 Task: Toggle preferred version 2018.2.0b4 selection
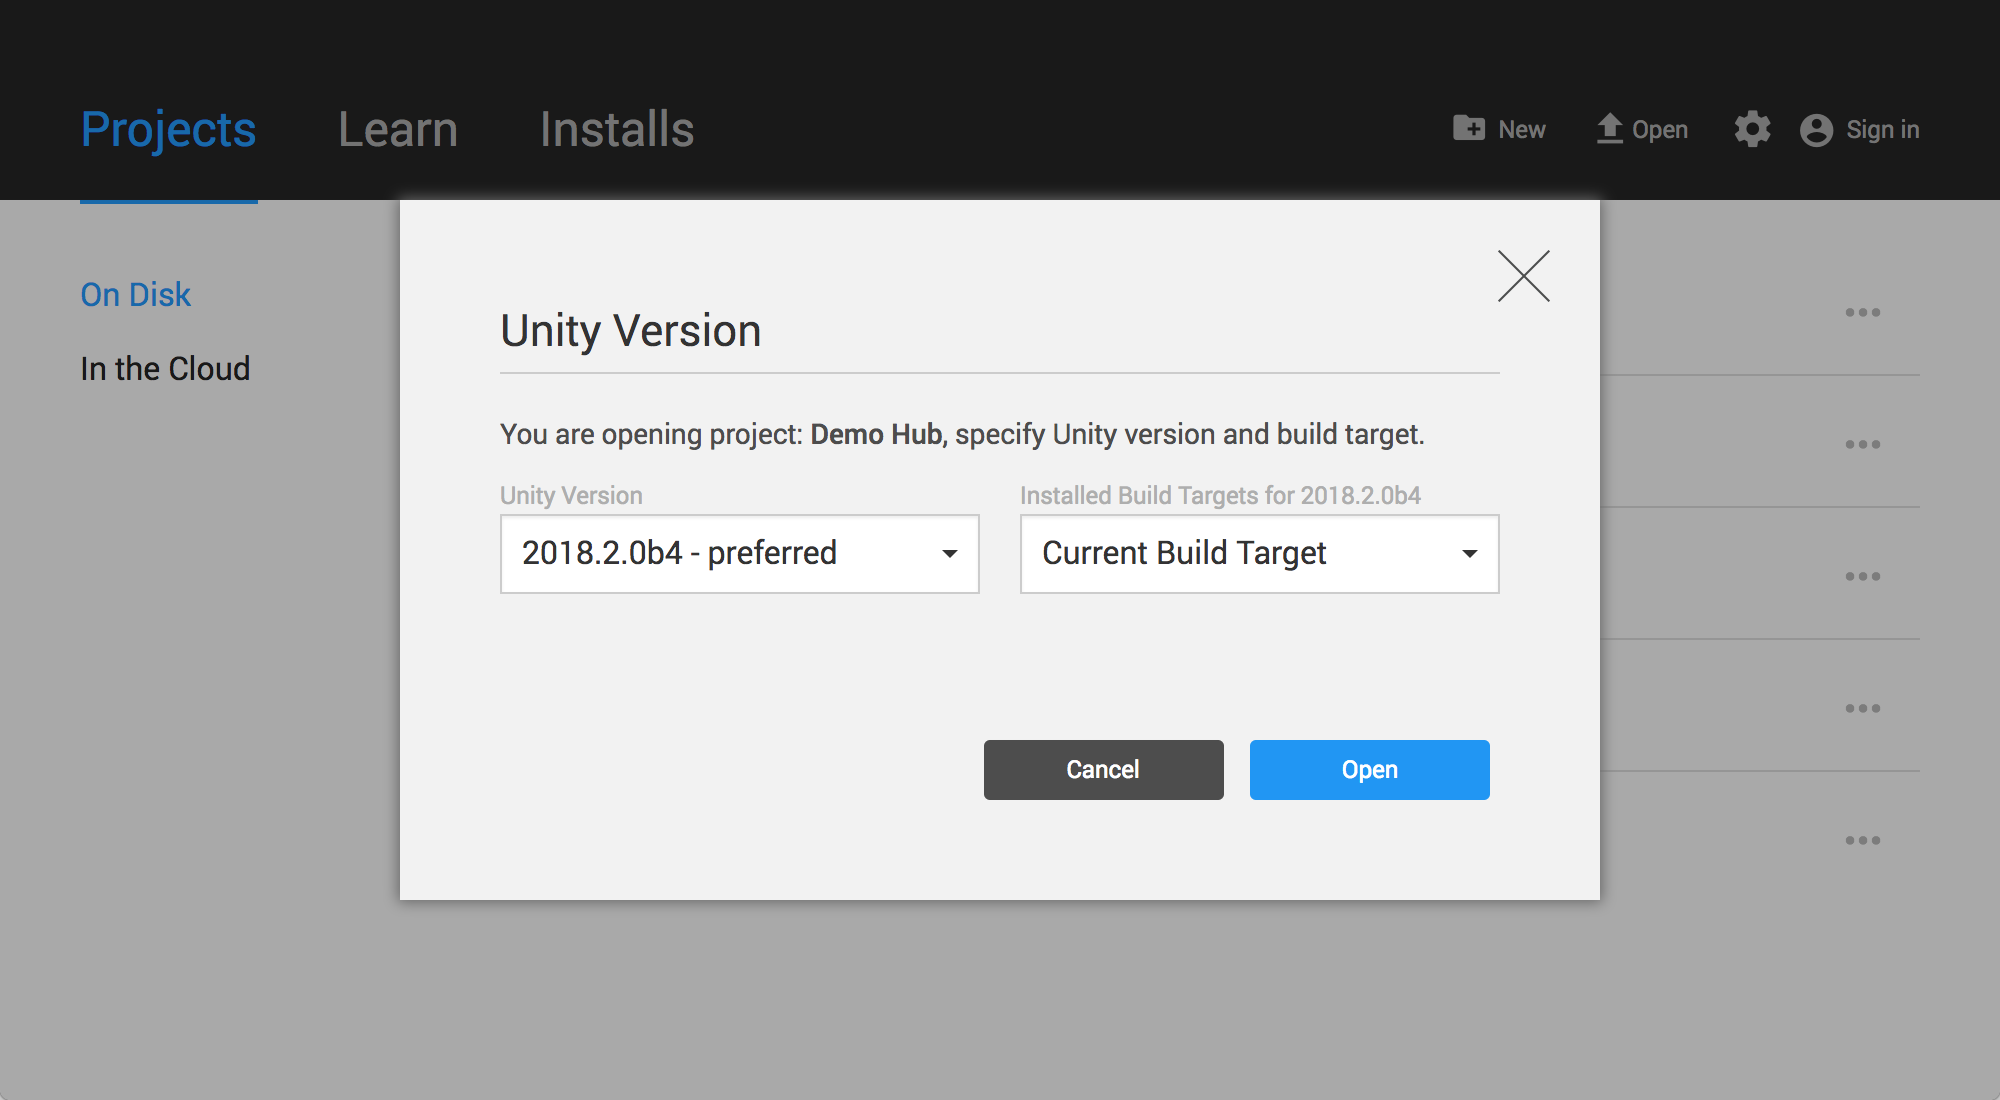[x=741, y=553]
